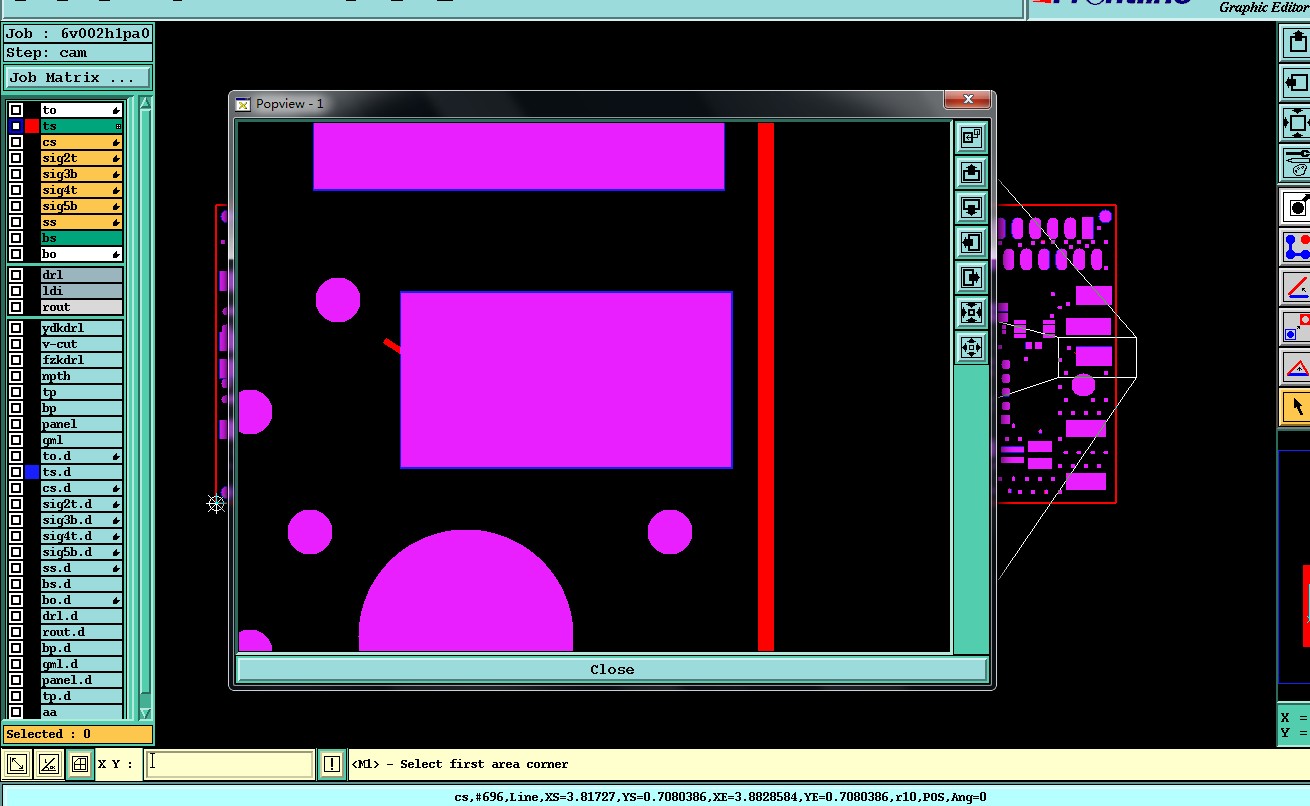Click the Popview window X button
Screen dimensions: 1310x806
click(968, 99)
